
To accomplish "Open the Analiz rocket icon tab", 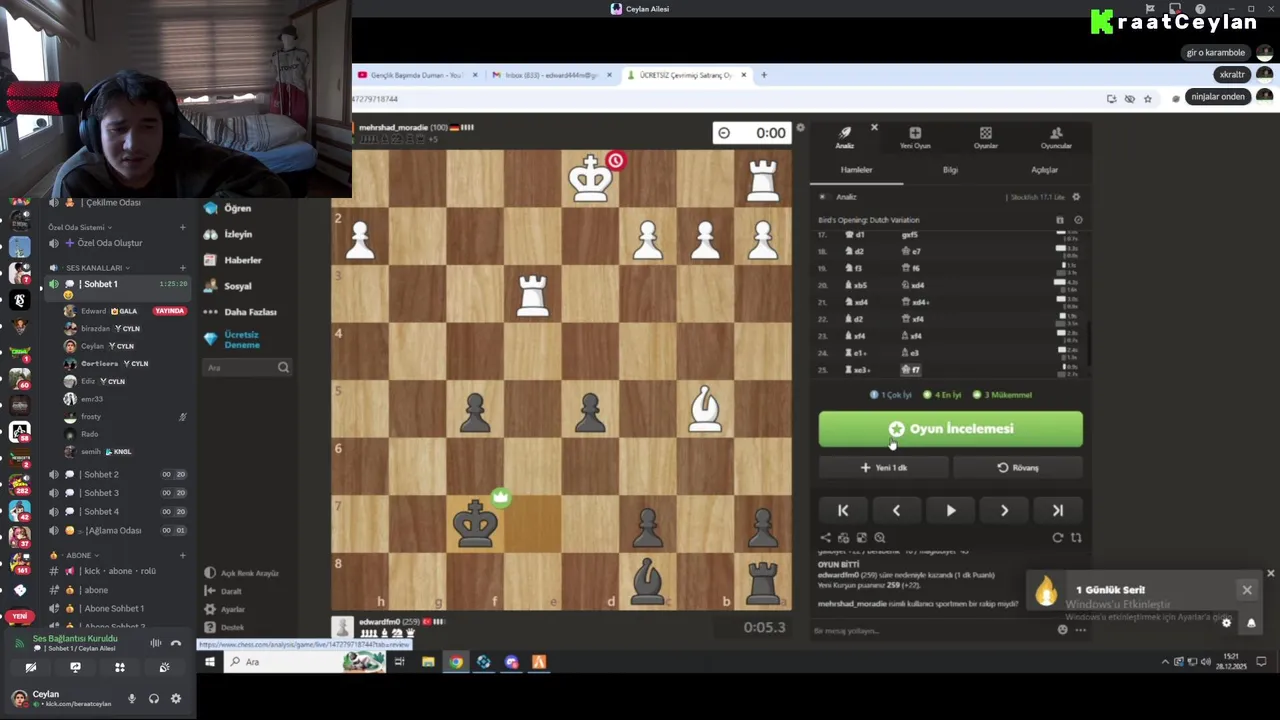I will pos(845,137).
